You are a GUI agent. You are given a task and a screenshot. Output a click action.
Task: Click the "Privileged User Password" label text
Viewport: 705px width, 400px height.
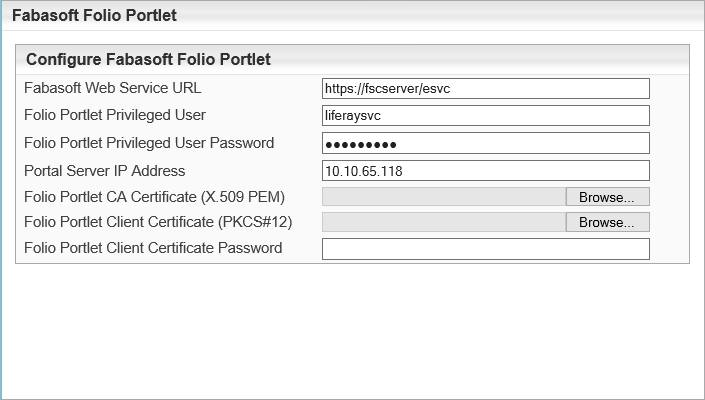[x=149, y=143]
